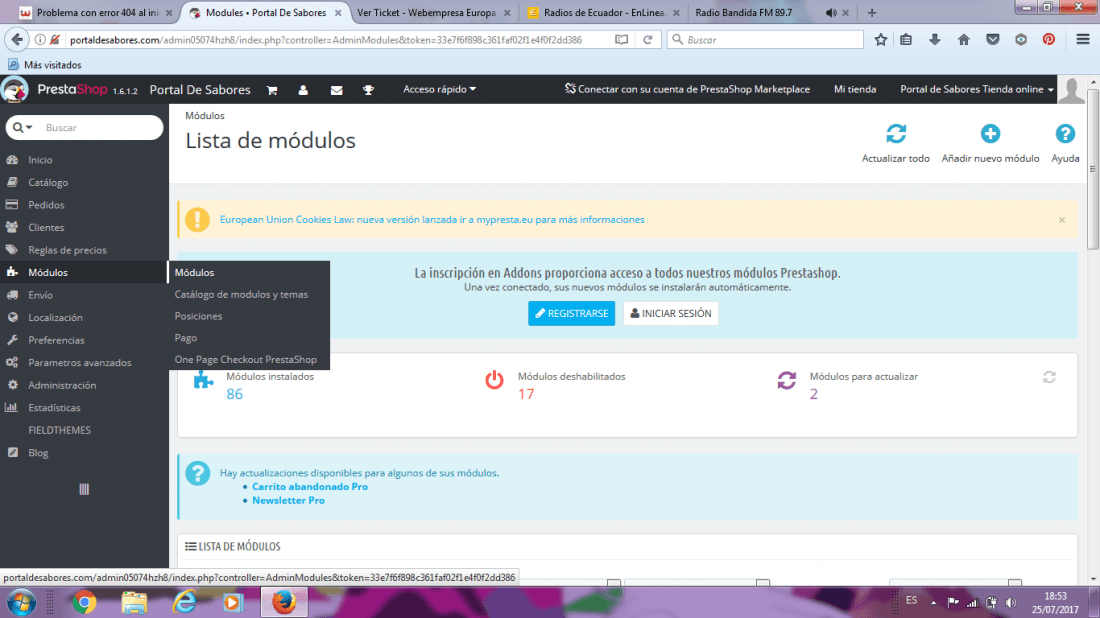Viewport: 1100px width, 618px height.
Task: Open the Newsletter Pro update link
Action: (x=288, y=500)
